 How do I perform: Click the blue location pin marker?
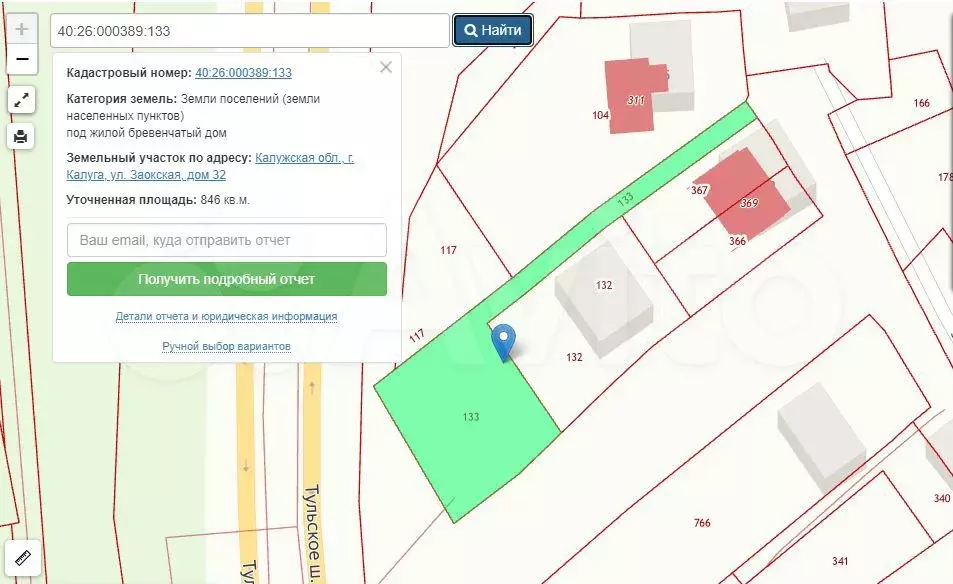point(505,343)
